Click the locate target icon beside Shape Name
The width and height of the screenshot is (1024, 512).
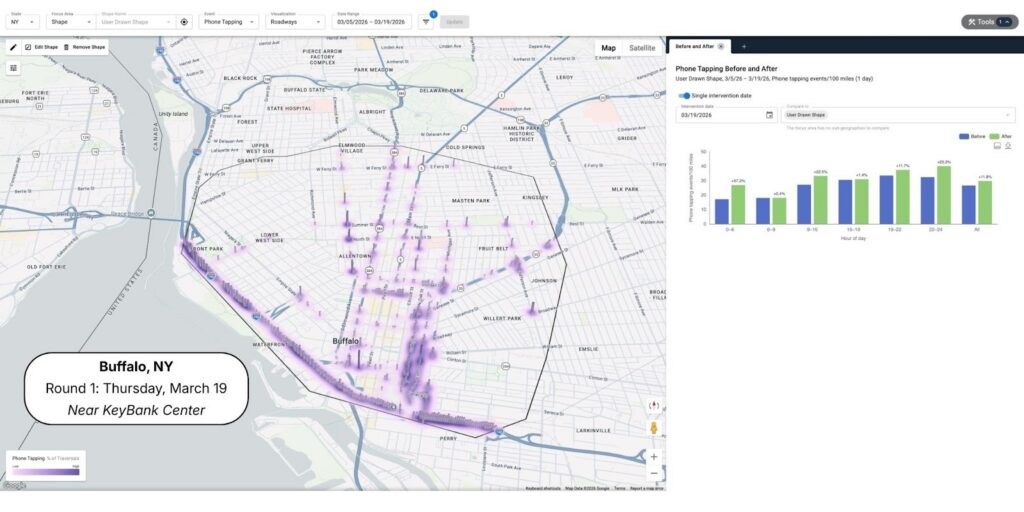tap(183, 21)
